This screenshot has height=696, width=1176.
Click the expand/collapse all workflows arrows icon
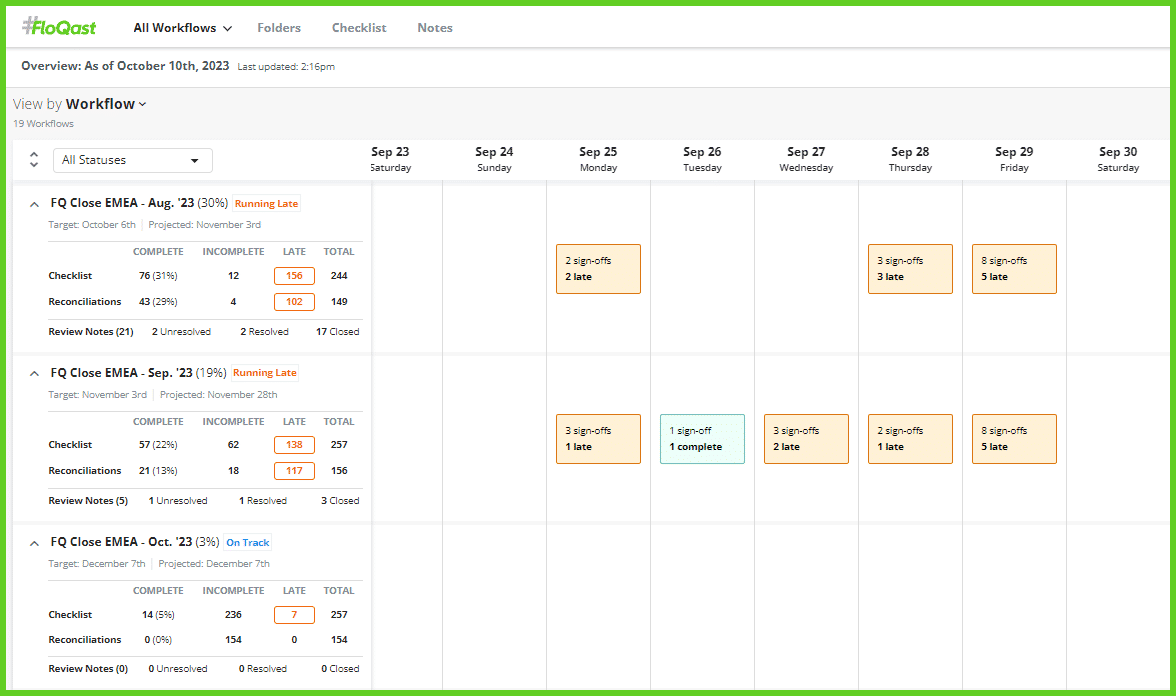(33, 160)
